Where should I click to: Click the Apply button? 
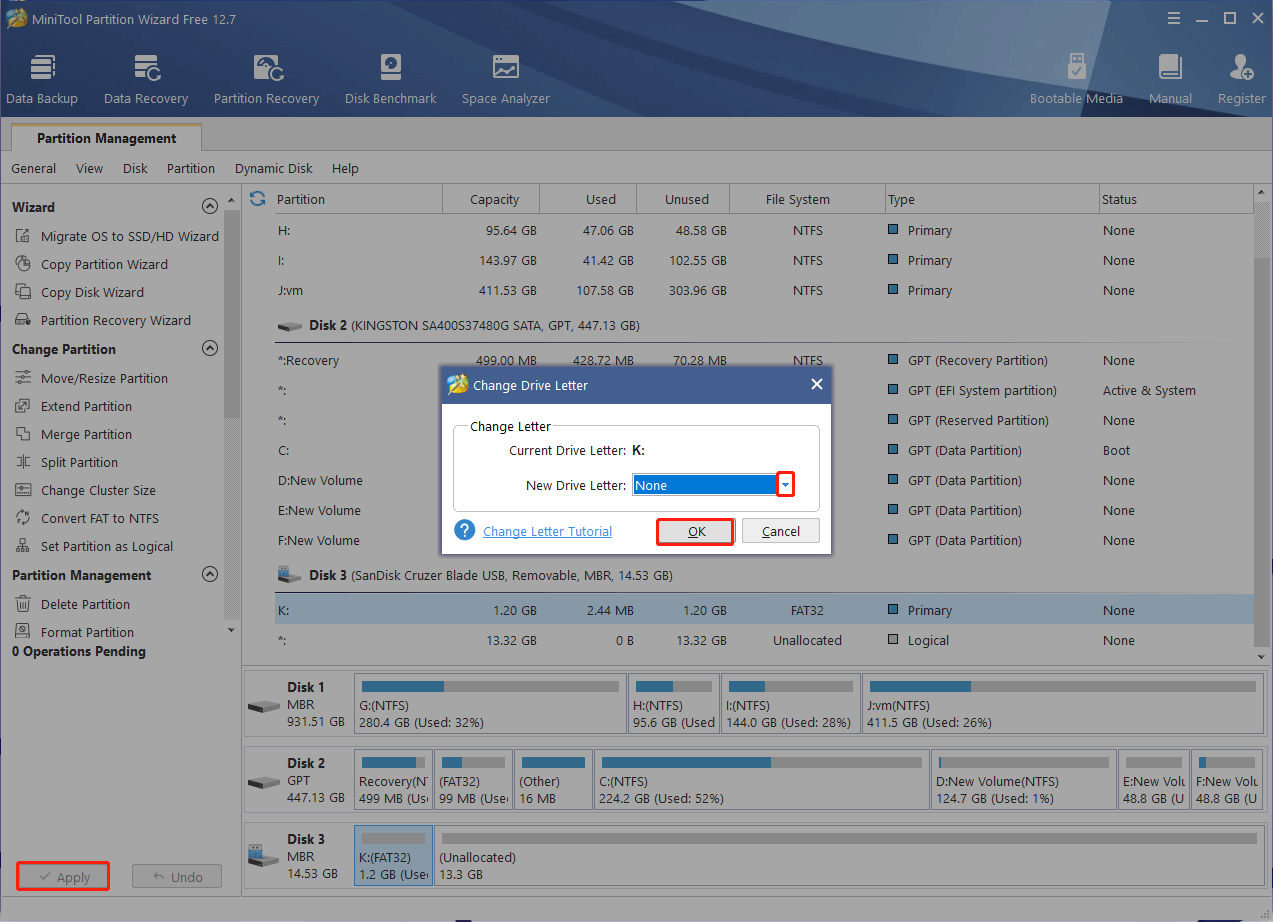pyautogui.click(x=63, y=877)
